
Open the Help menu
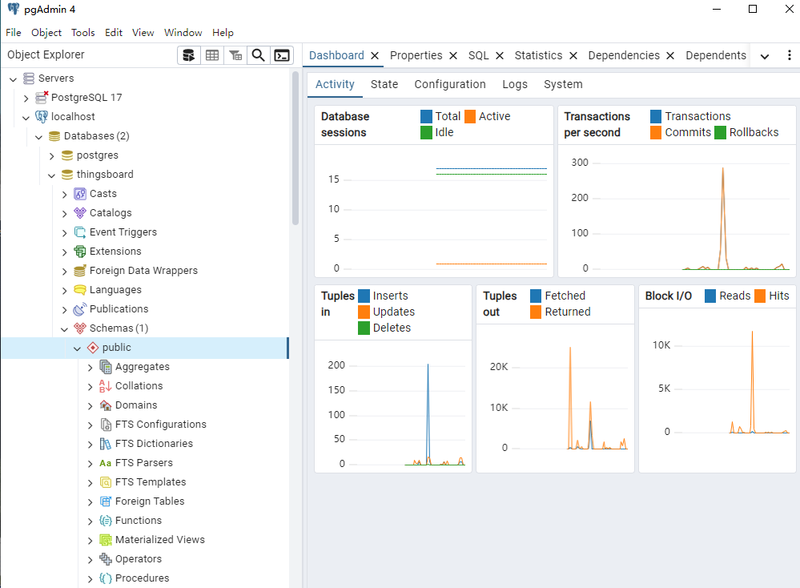coord(223,33)
